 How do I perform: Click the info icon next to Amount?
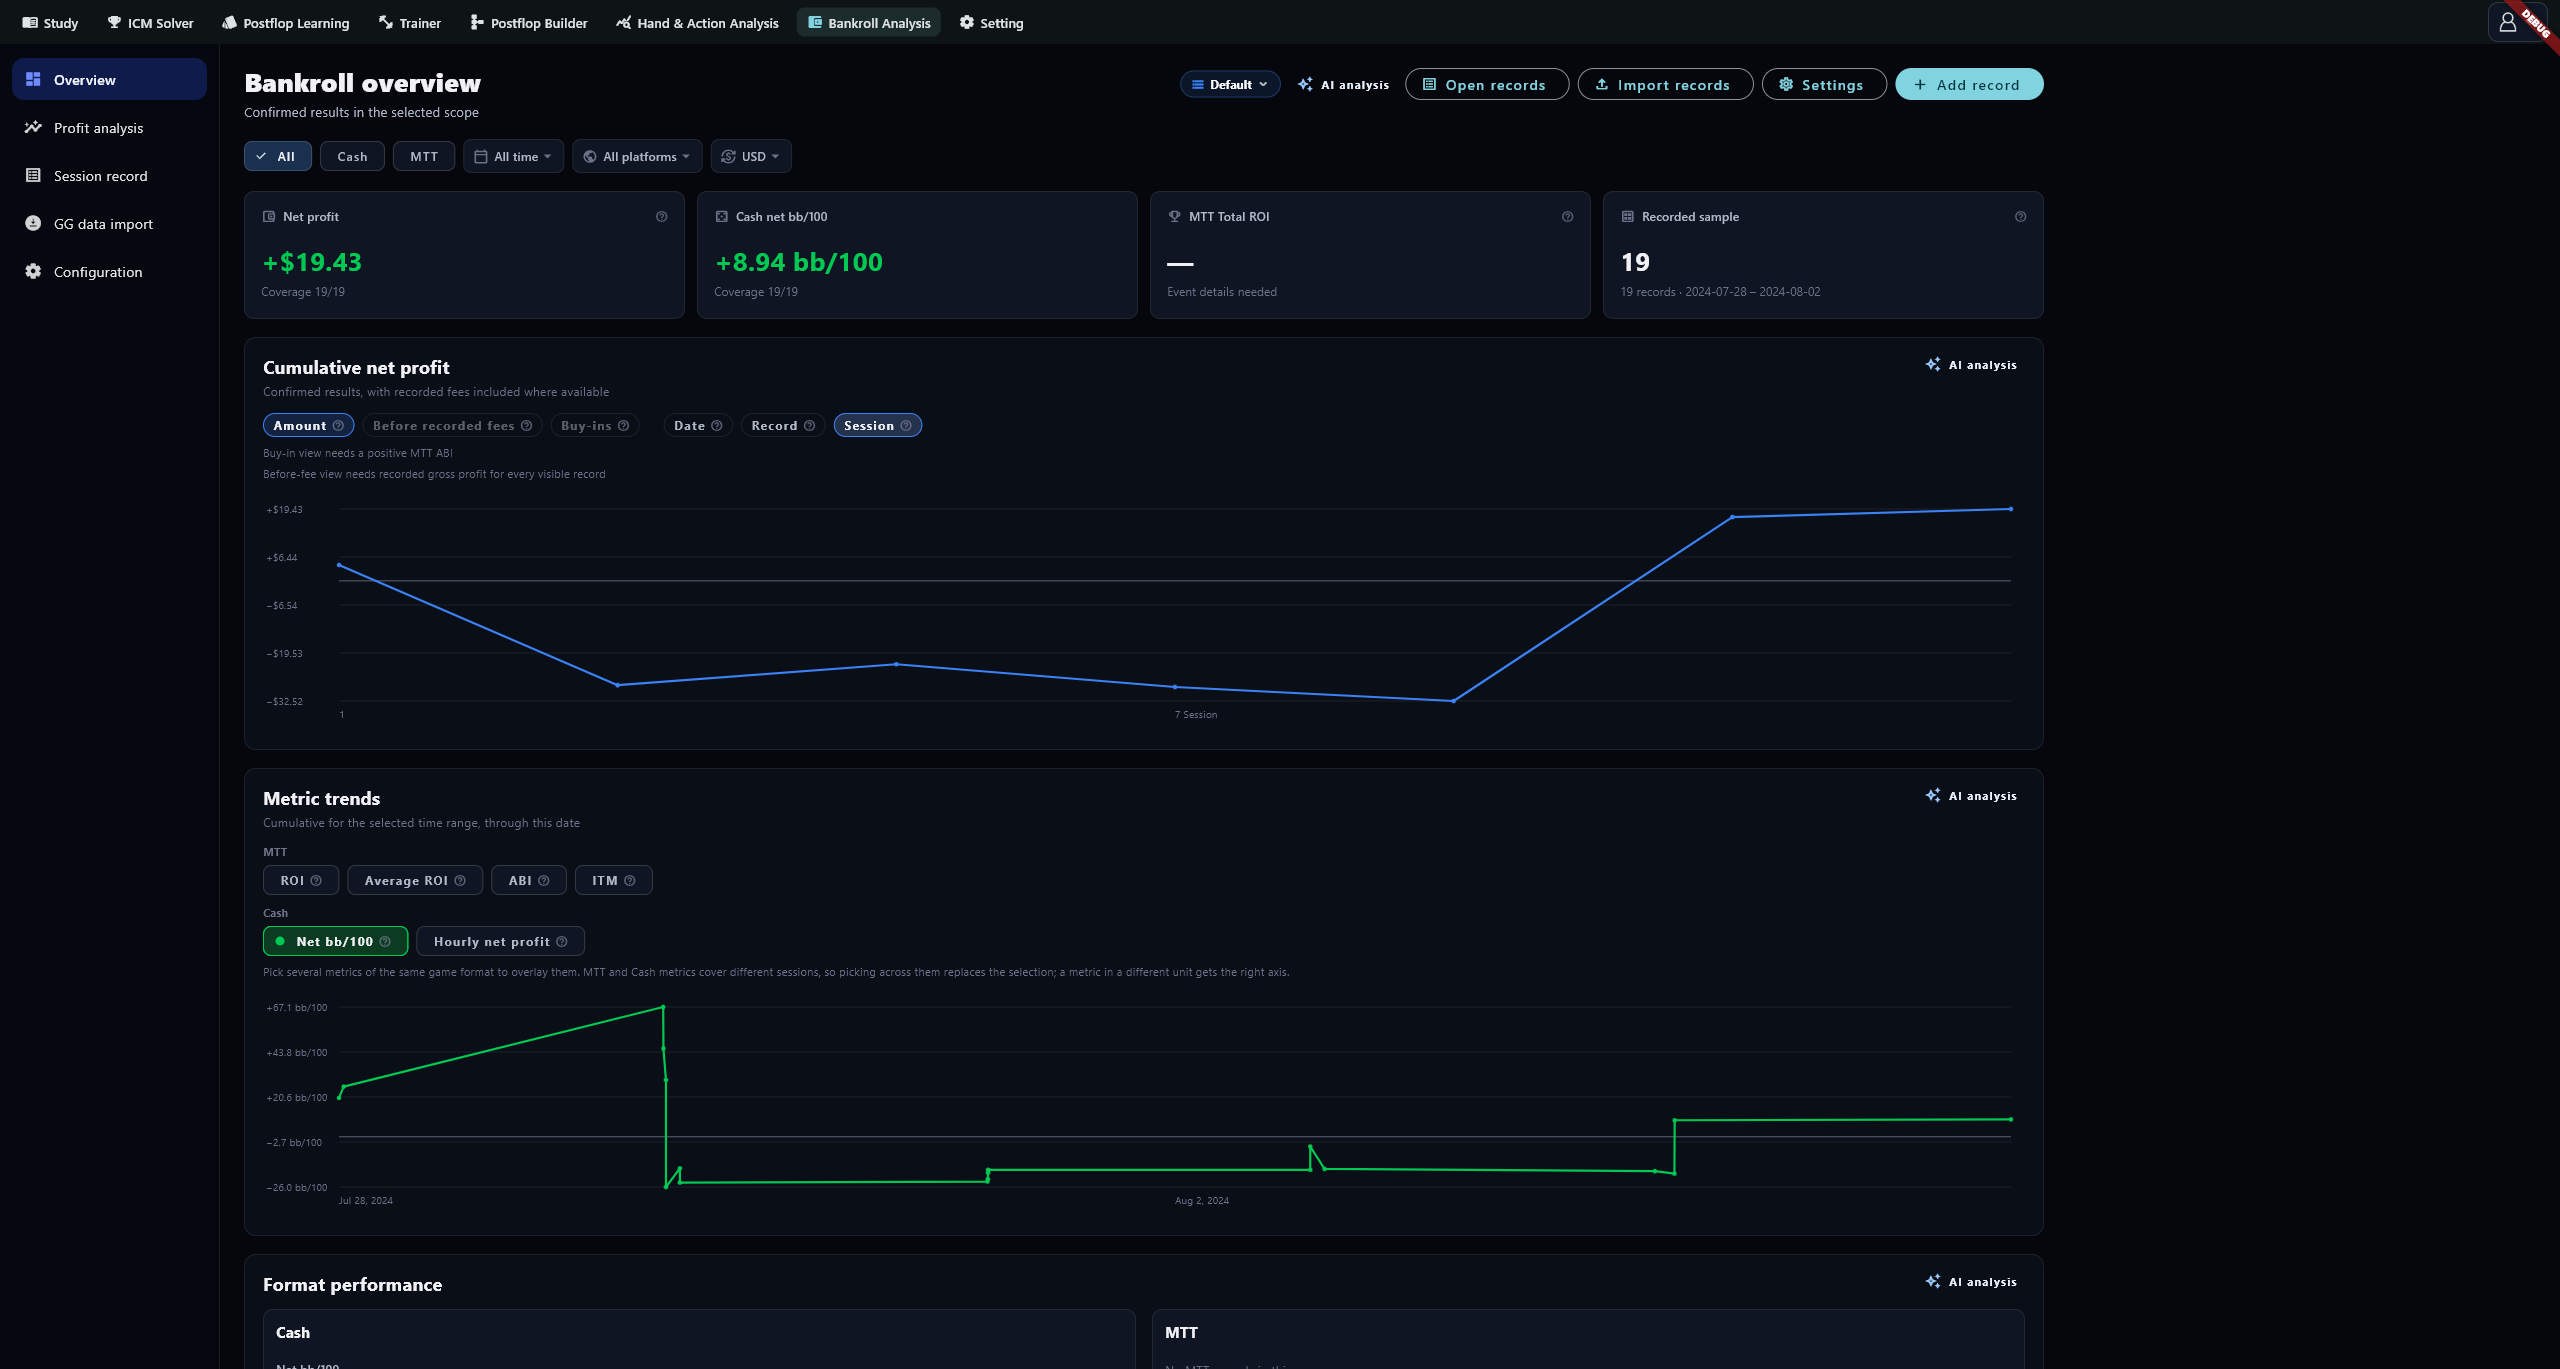[x=338, y=426]
